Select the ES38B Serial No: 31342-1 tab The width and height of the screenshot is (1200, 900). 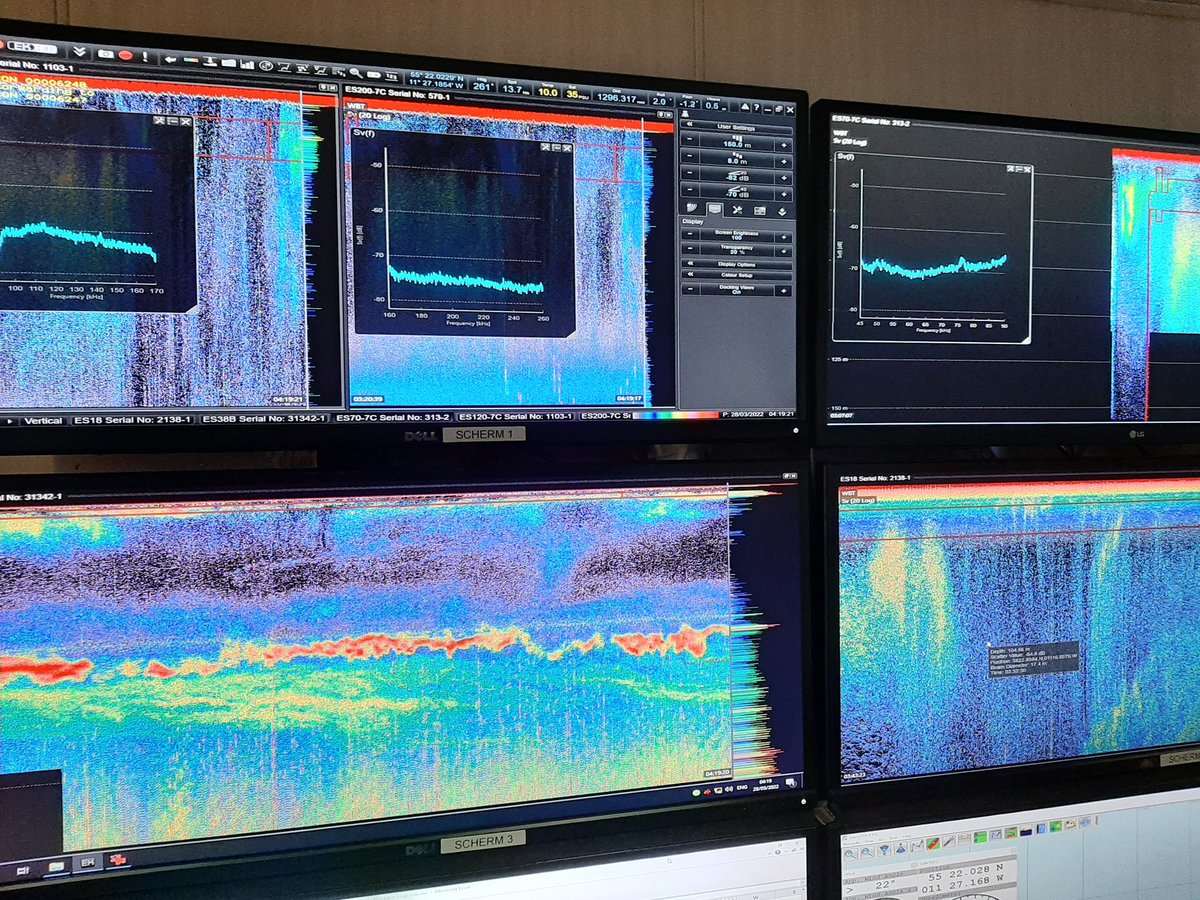(264, 419)
